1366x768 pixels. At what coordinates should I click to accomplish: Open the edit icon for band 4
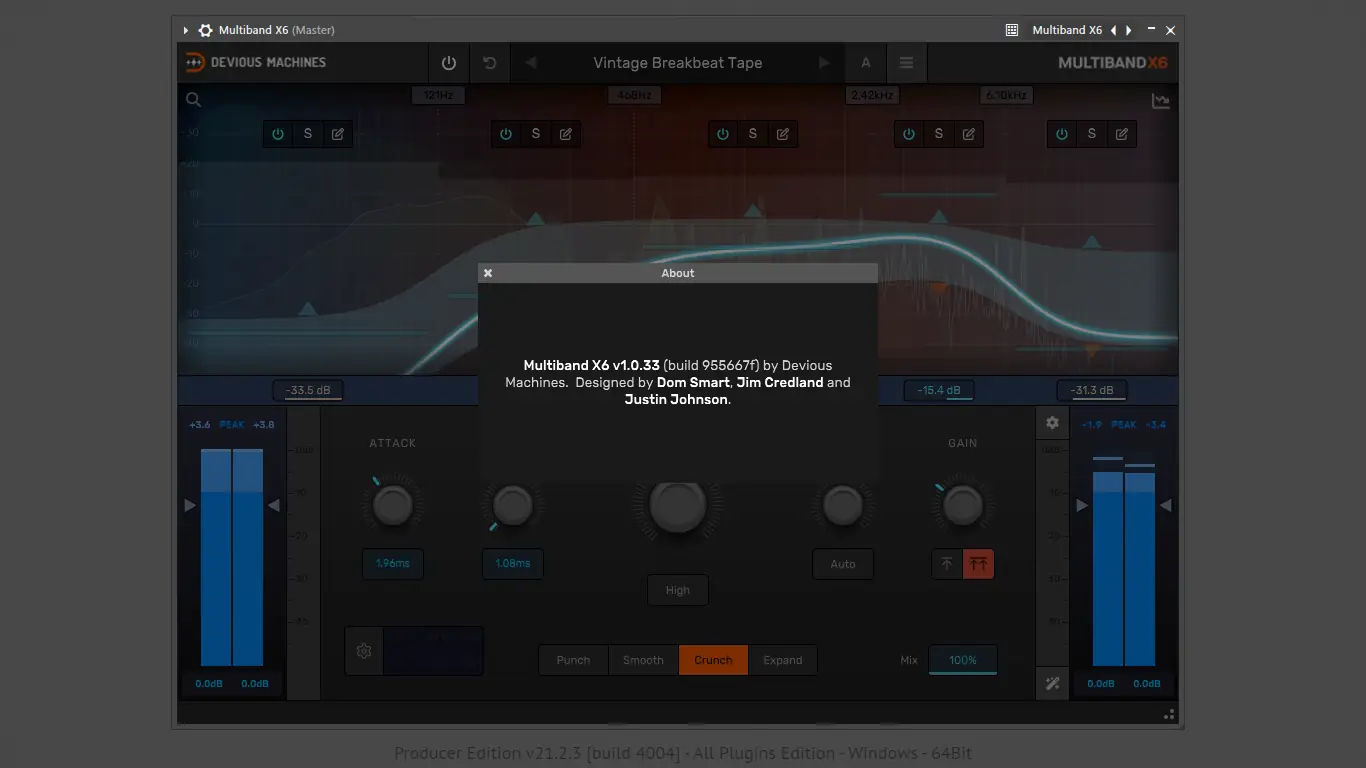click(x=969, y=134)
